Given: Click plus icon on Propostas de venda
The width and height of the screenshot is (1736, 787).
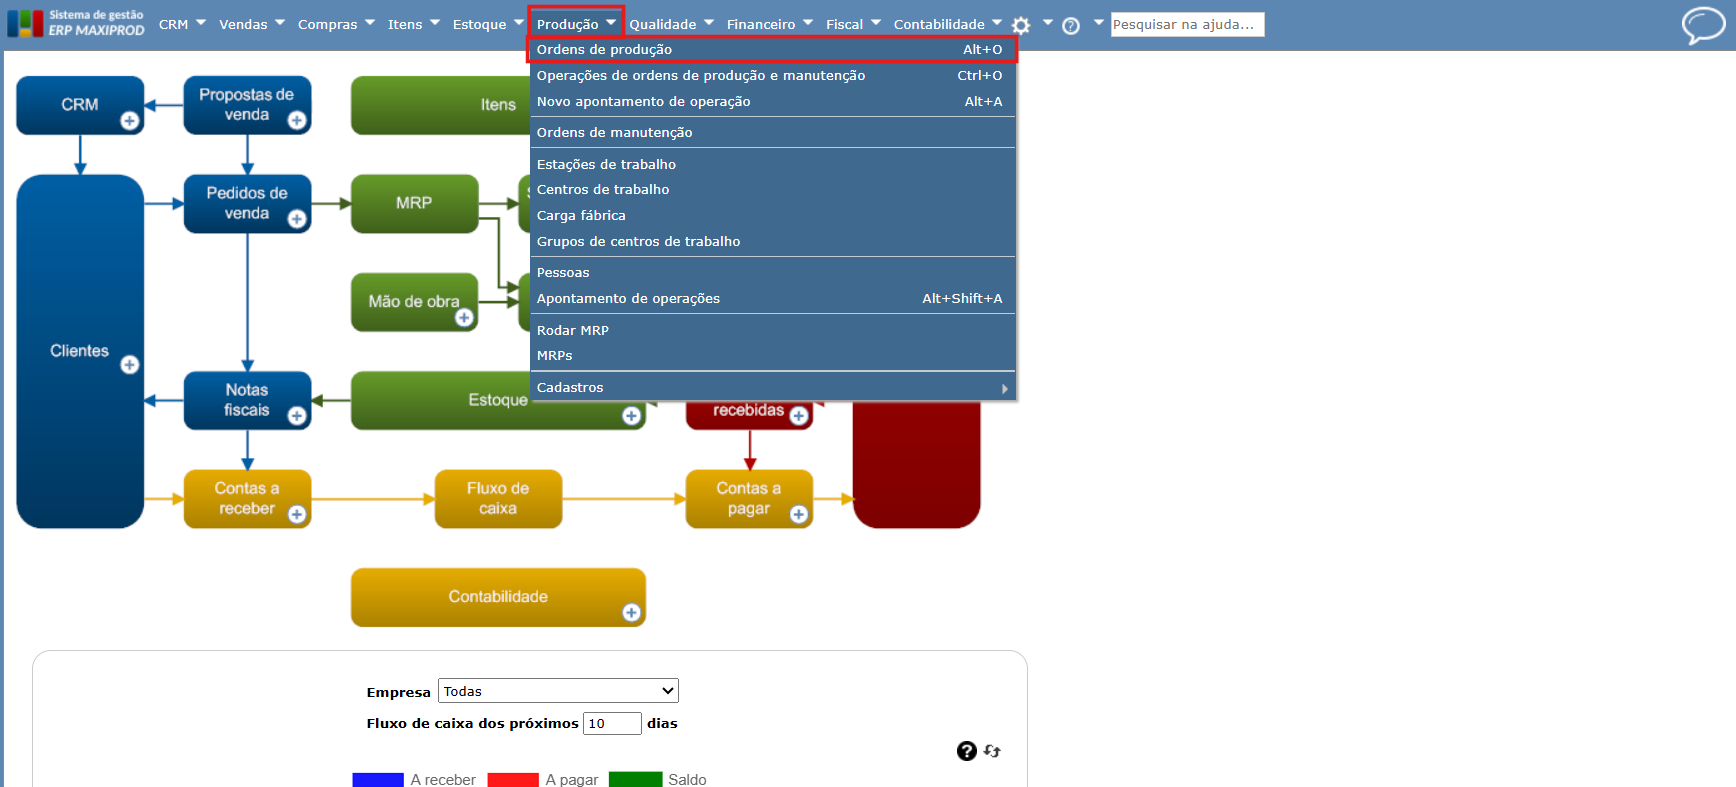Looking at the screenshot, I should click(297, 121).
